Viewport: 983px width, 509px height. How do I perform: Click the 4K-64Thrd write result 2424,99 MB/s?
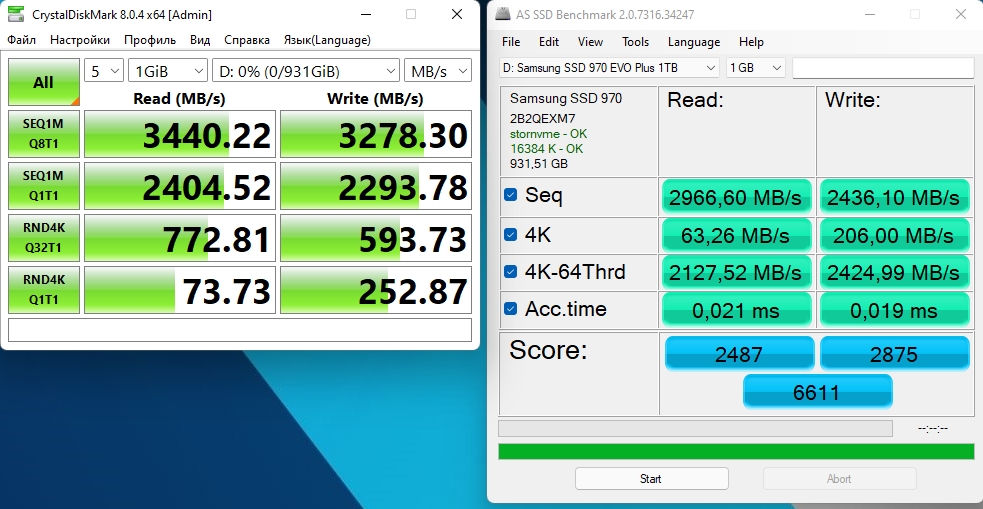pos(894,273)
